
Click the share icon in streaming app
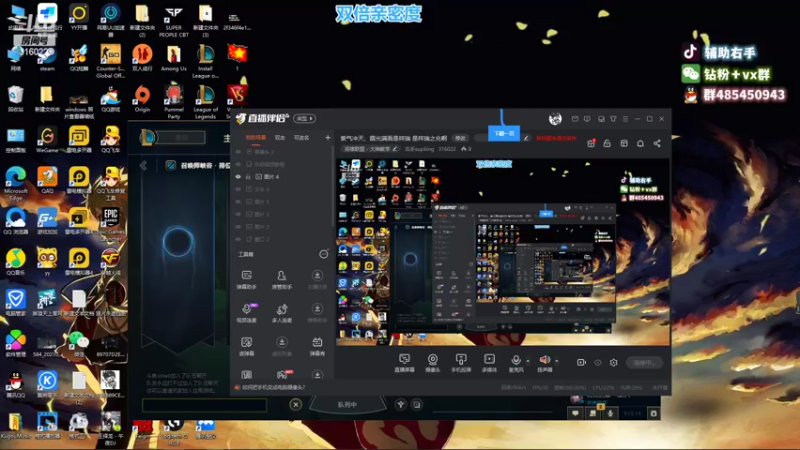[x=657, y=143]
